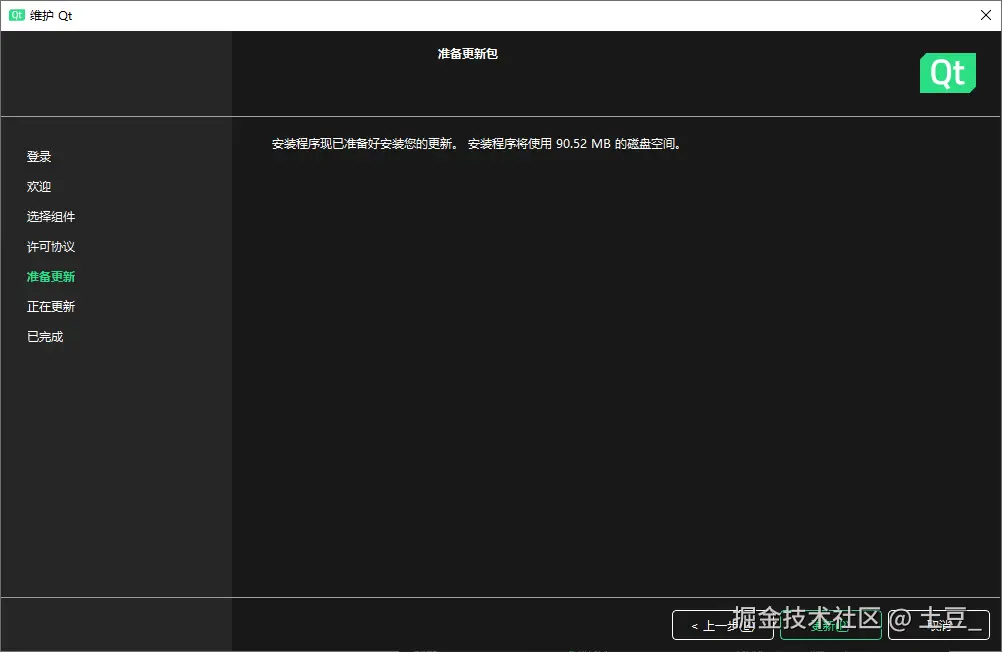
Task: Click the '90.52 MB' disk space message
Action: [x=476, y=144]
